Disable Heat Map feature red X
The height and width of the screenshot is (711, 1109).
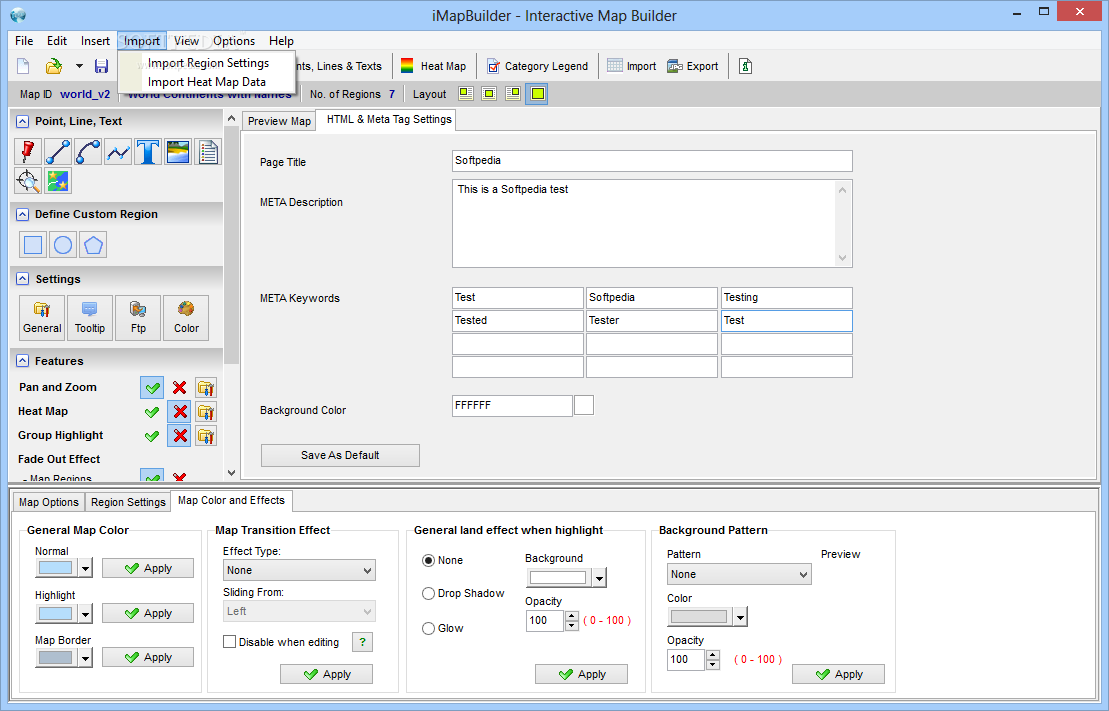tap(180, 412)
